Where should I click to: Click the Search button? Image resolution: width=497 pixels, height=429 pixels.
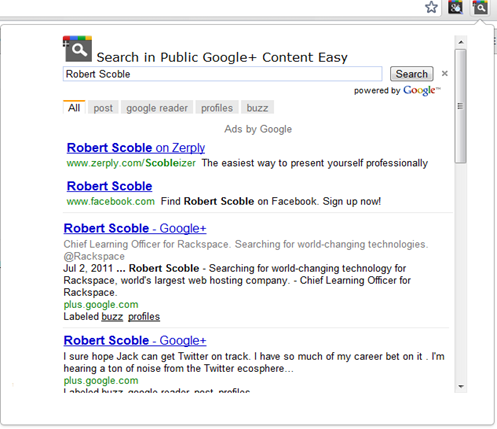(412, 74)
